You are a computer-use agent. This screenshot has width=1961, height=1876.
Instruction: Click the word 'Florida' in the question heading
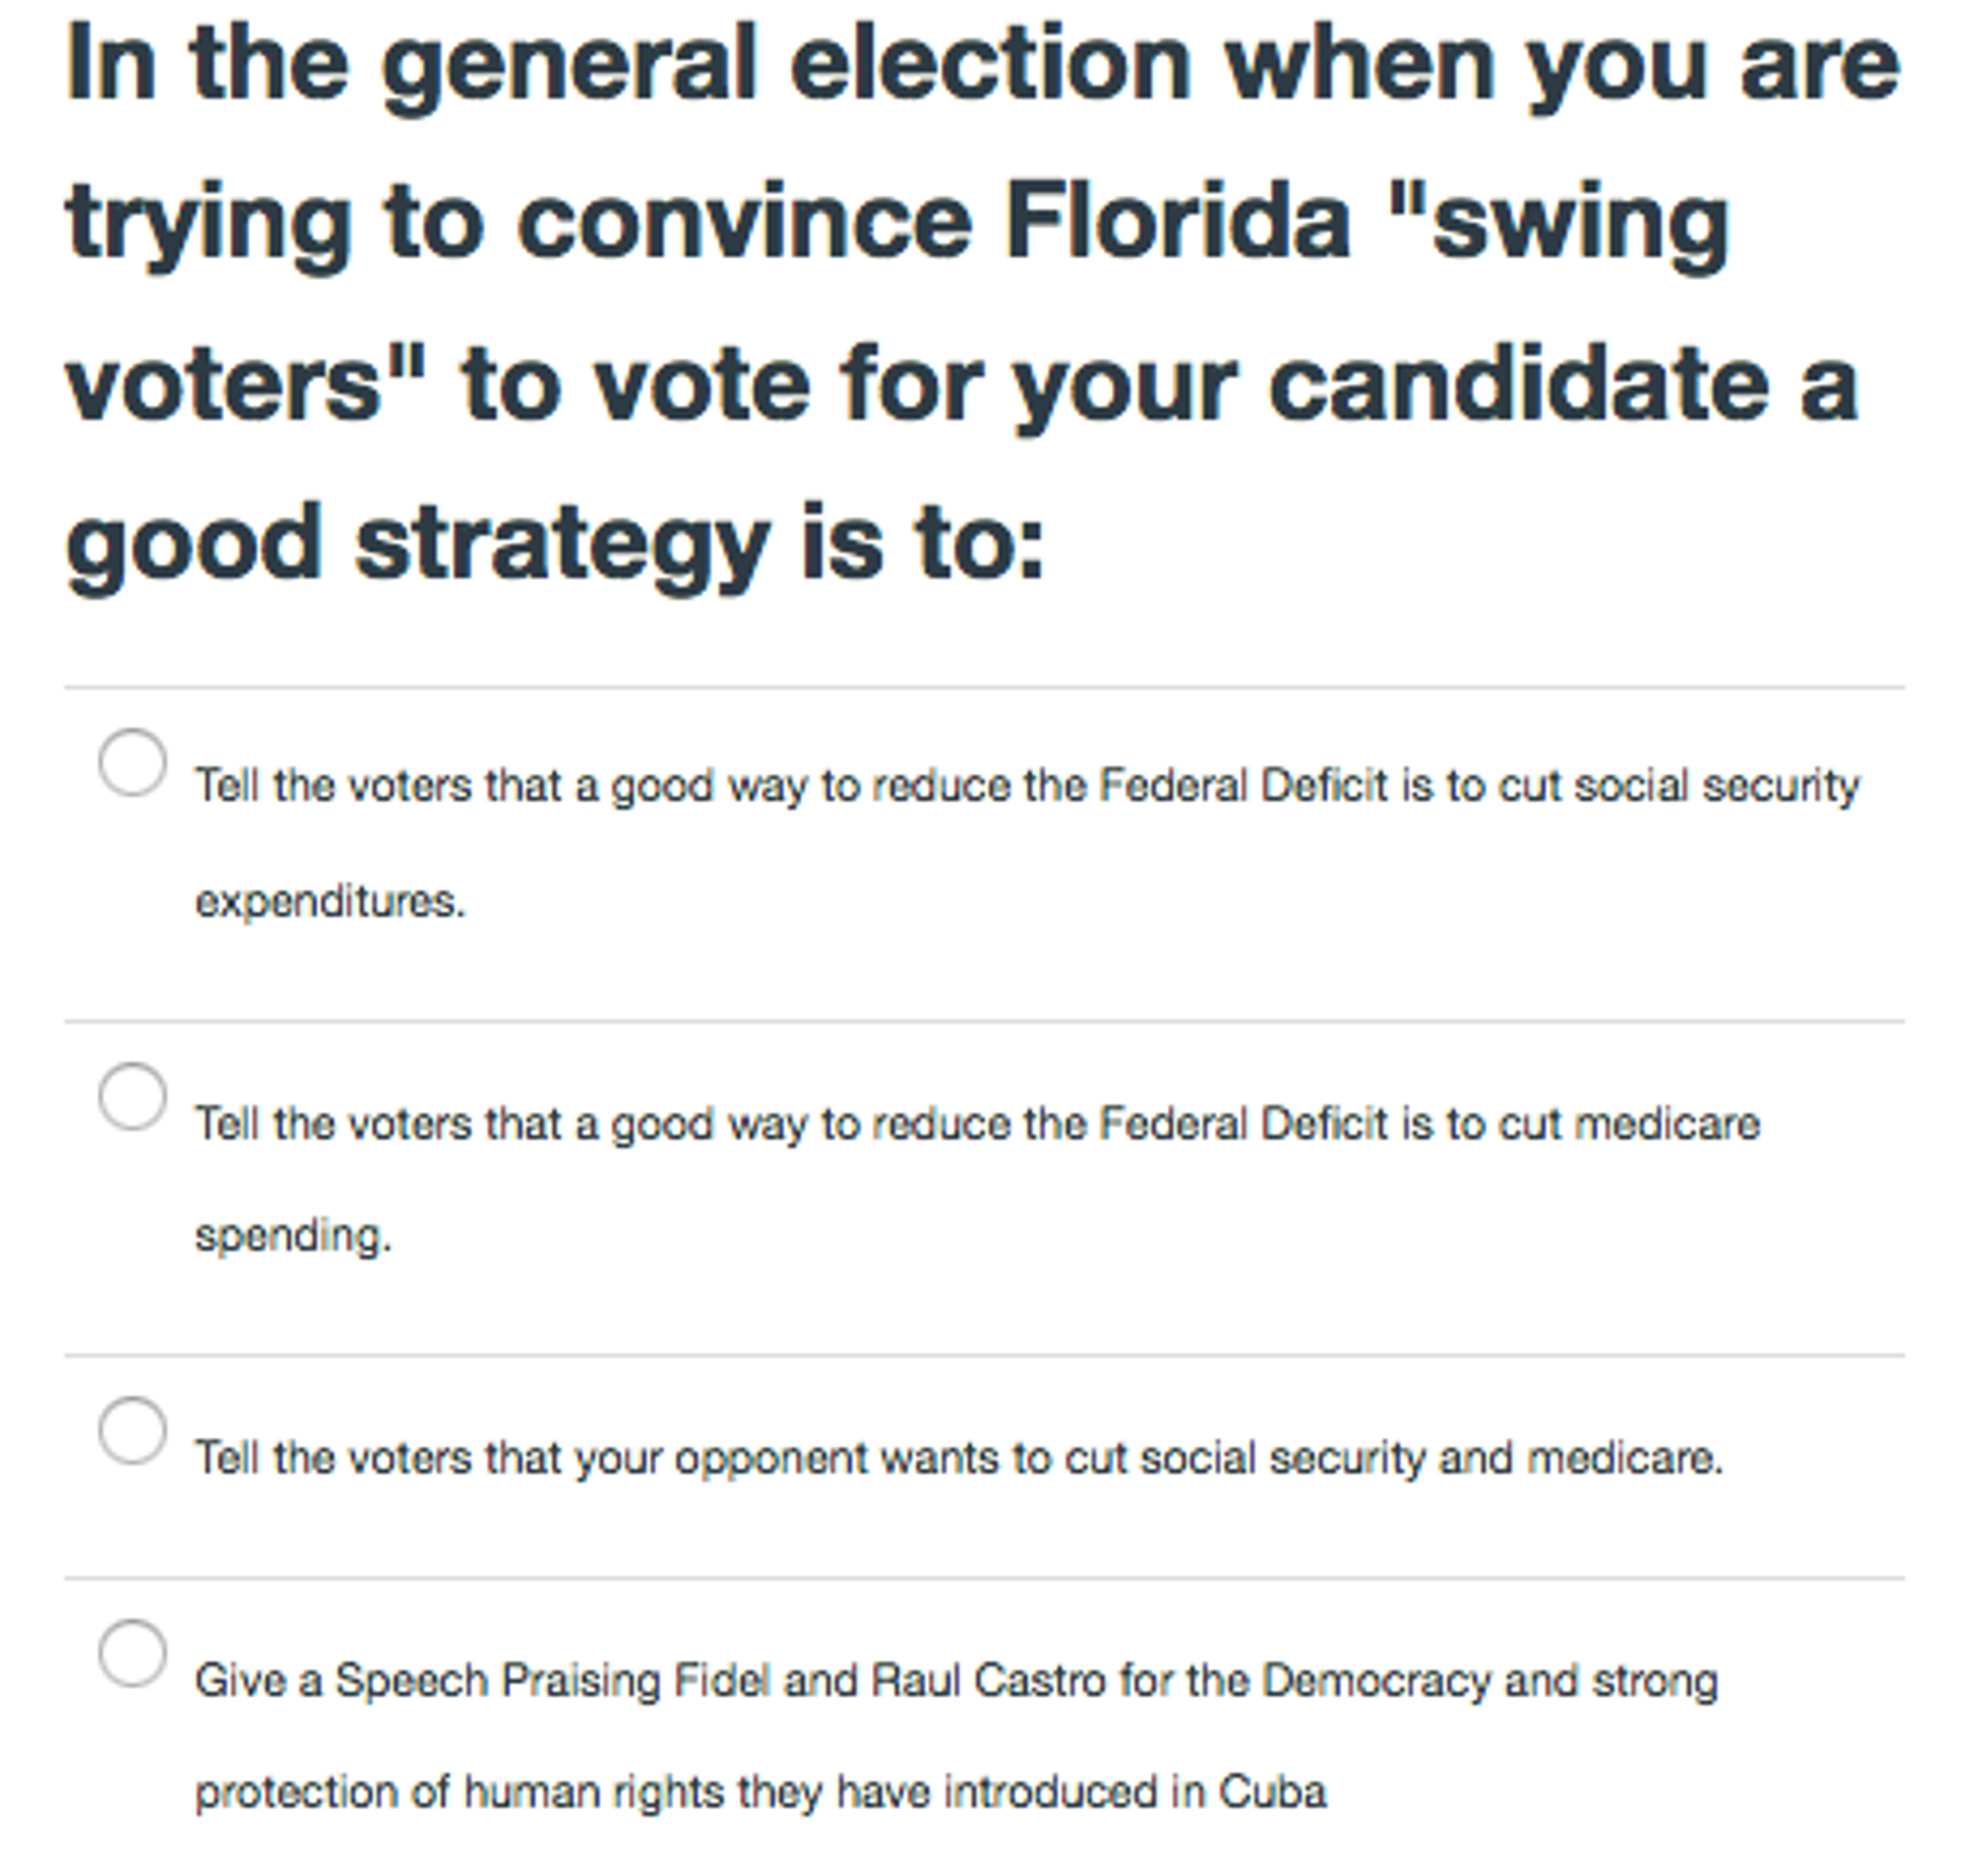(1177, 222)
